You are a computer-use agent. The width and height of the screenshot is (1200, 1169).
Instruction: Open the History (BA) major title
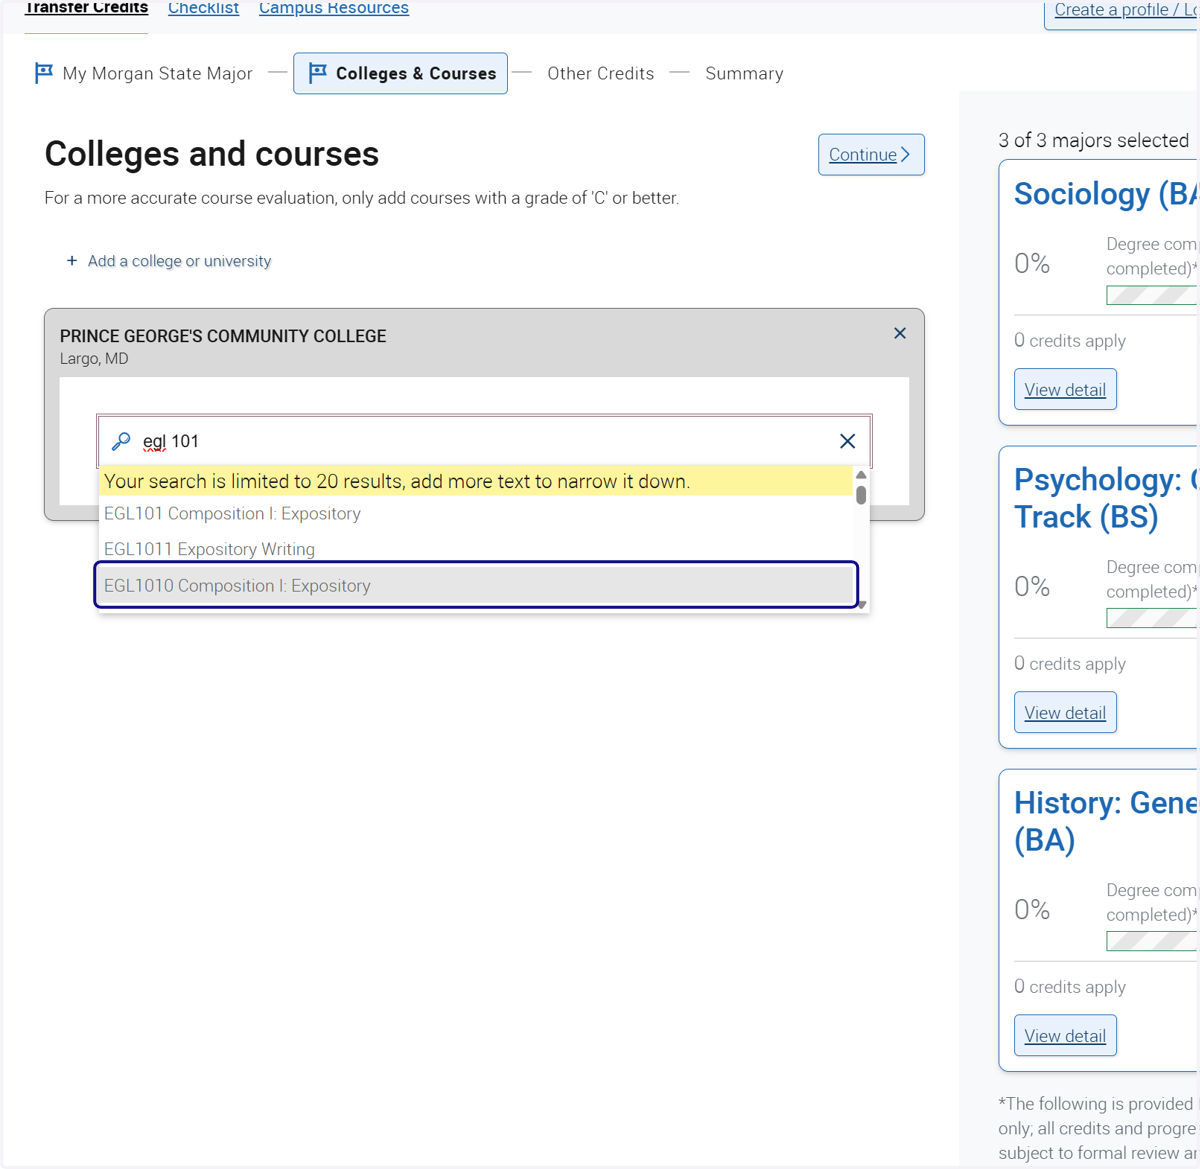pyautogui.click(x=1106, y=821)
